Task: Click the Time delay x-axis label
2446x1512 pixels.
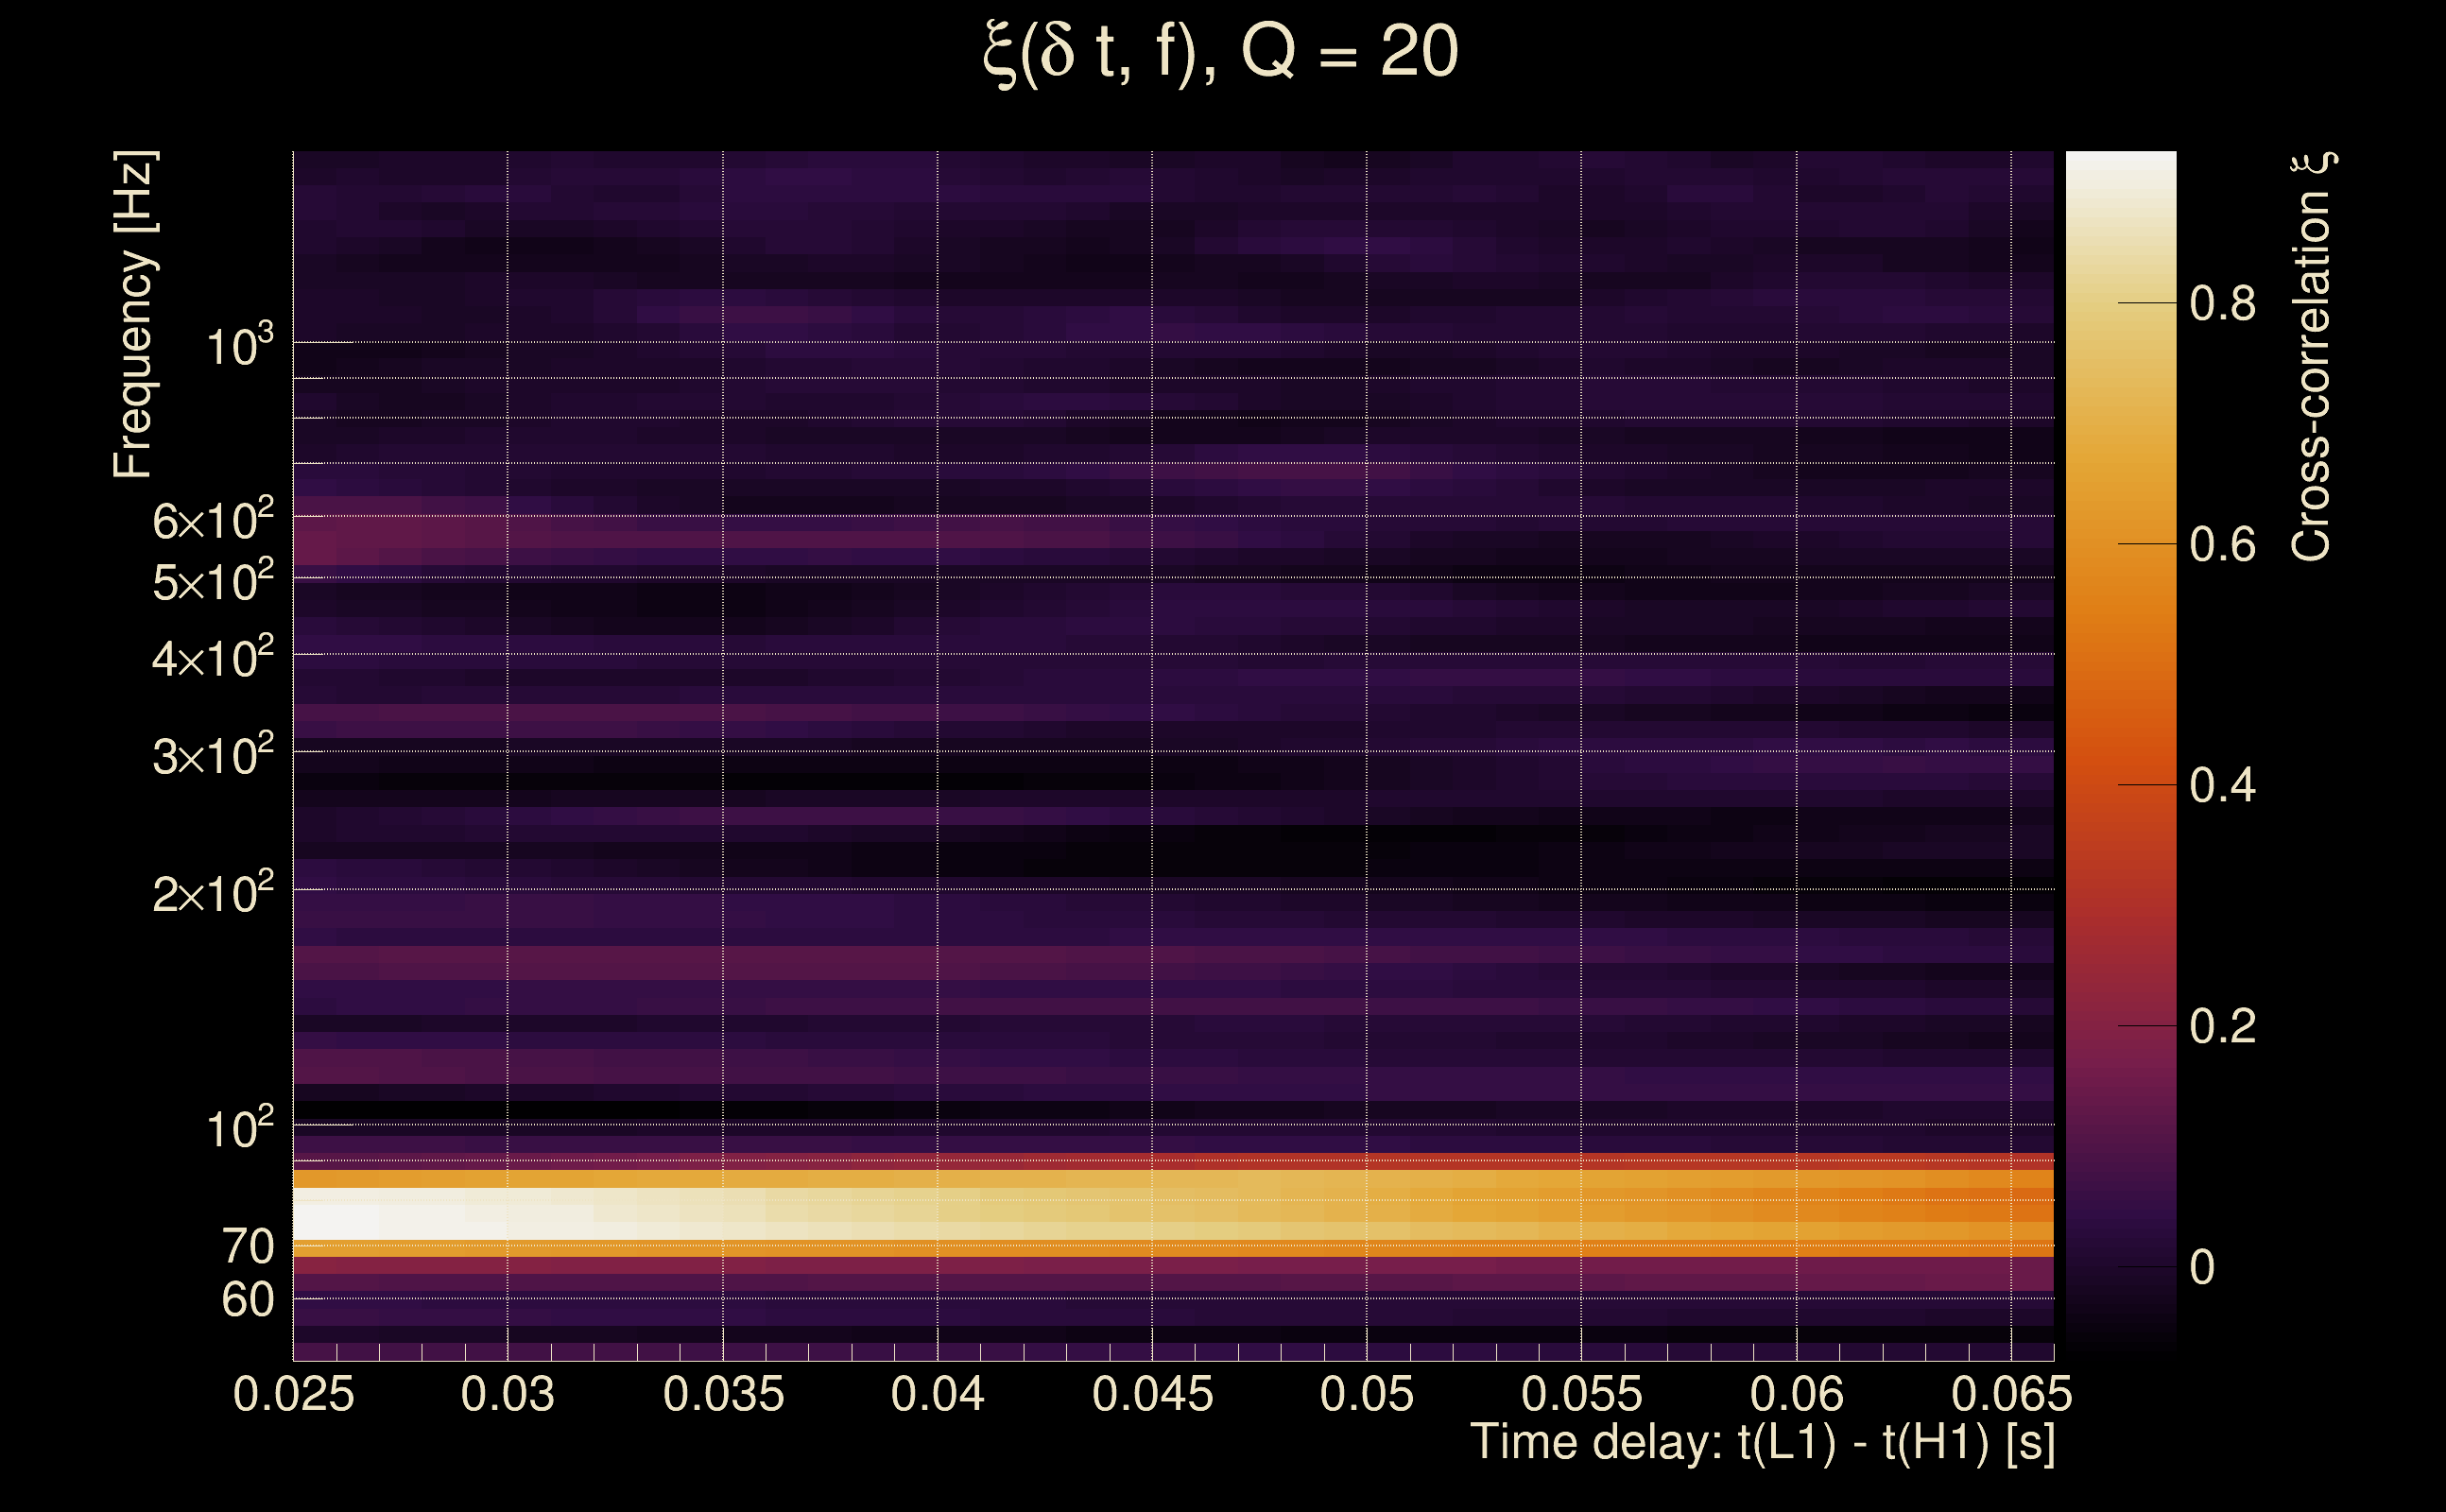Action: point(1762,1443)
